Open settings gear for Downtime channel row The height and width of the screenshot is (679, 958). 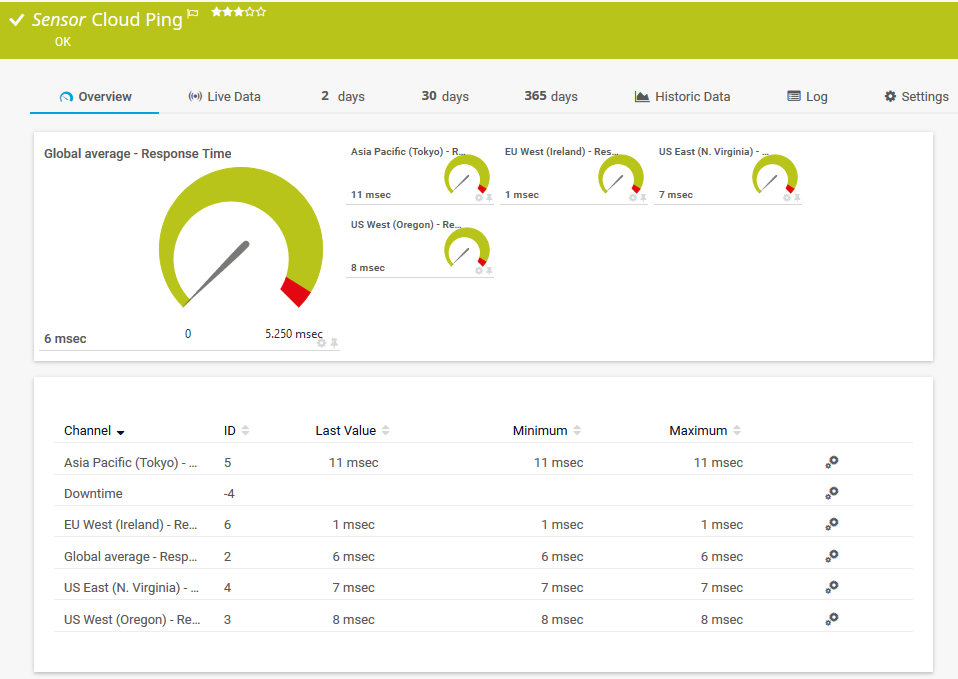(x=831, y=493)
